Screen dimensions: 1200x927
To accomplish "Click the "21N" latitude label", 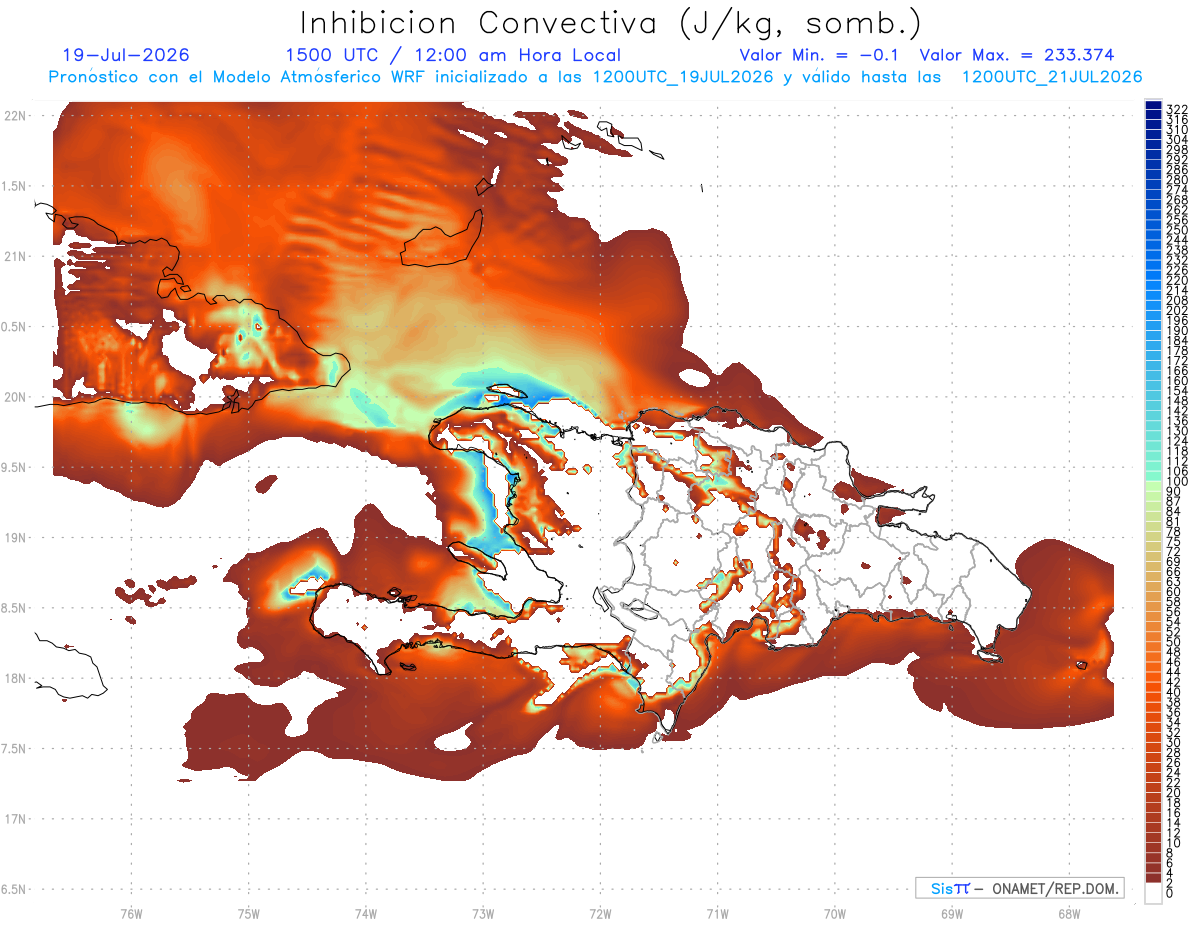I will [17, 257].
